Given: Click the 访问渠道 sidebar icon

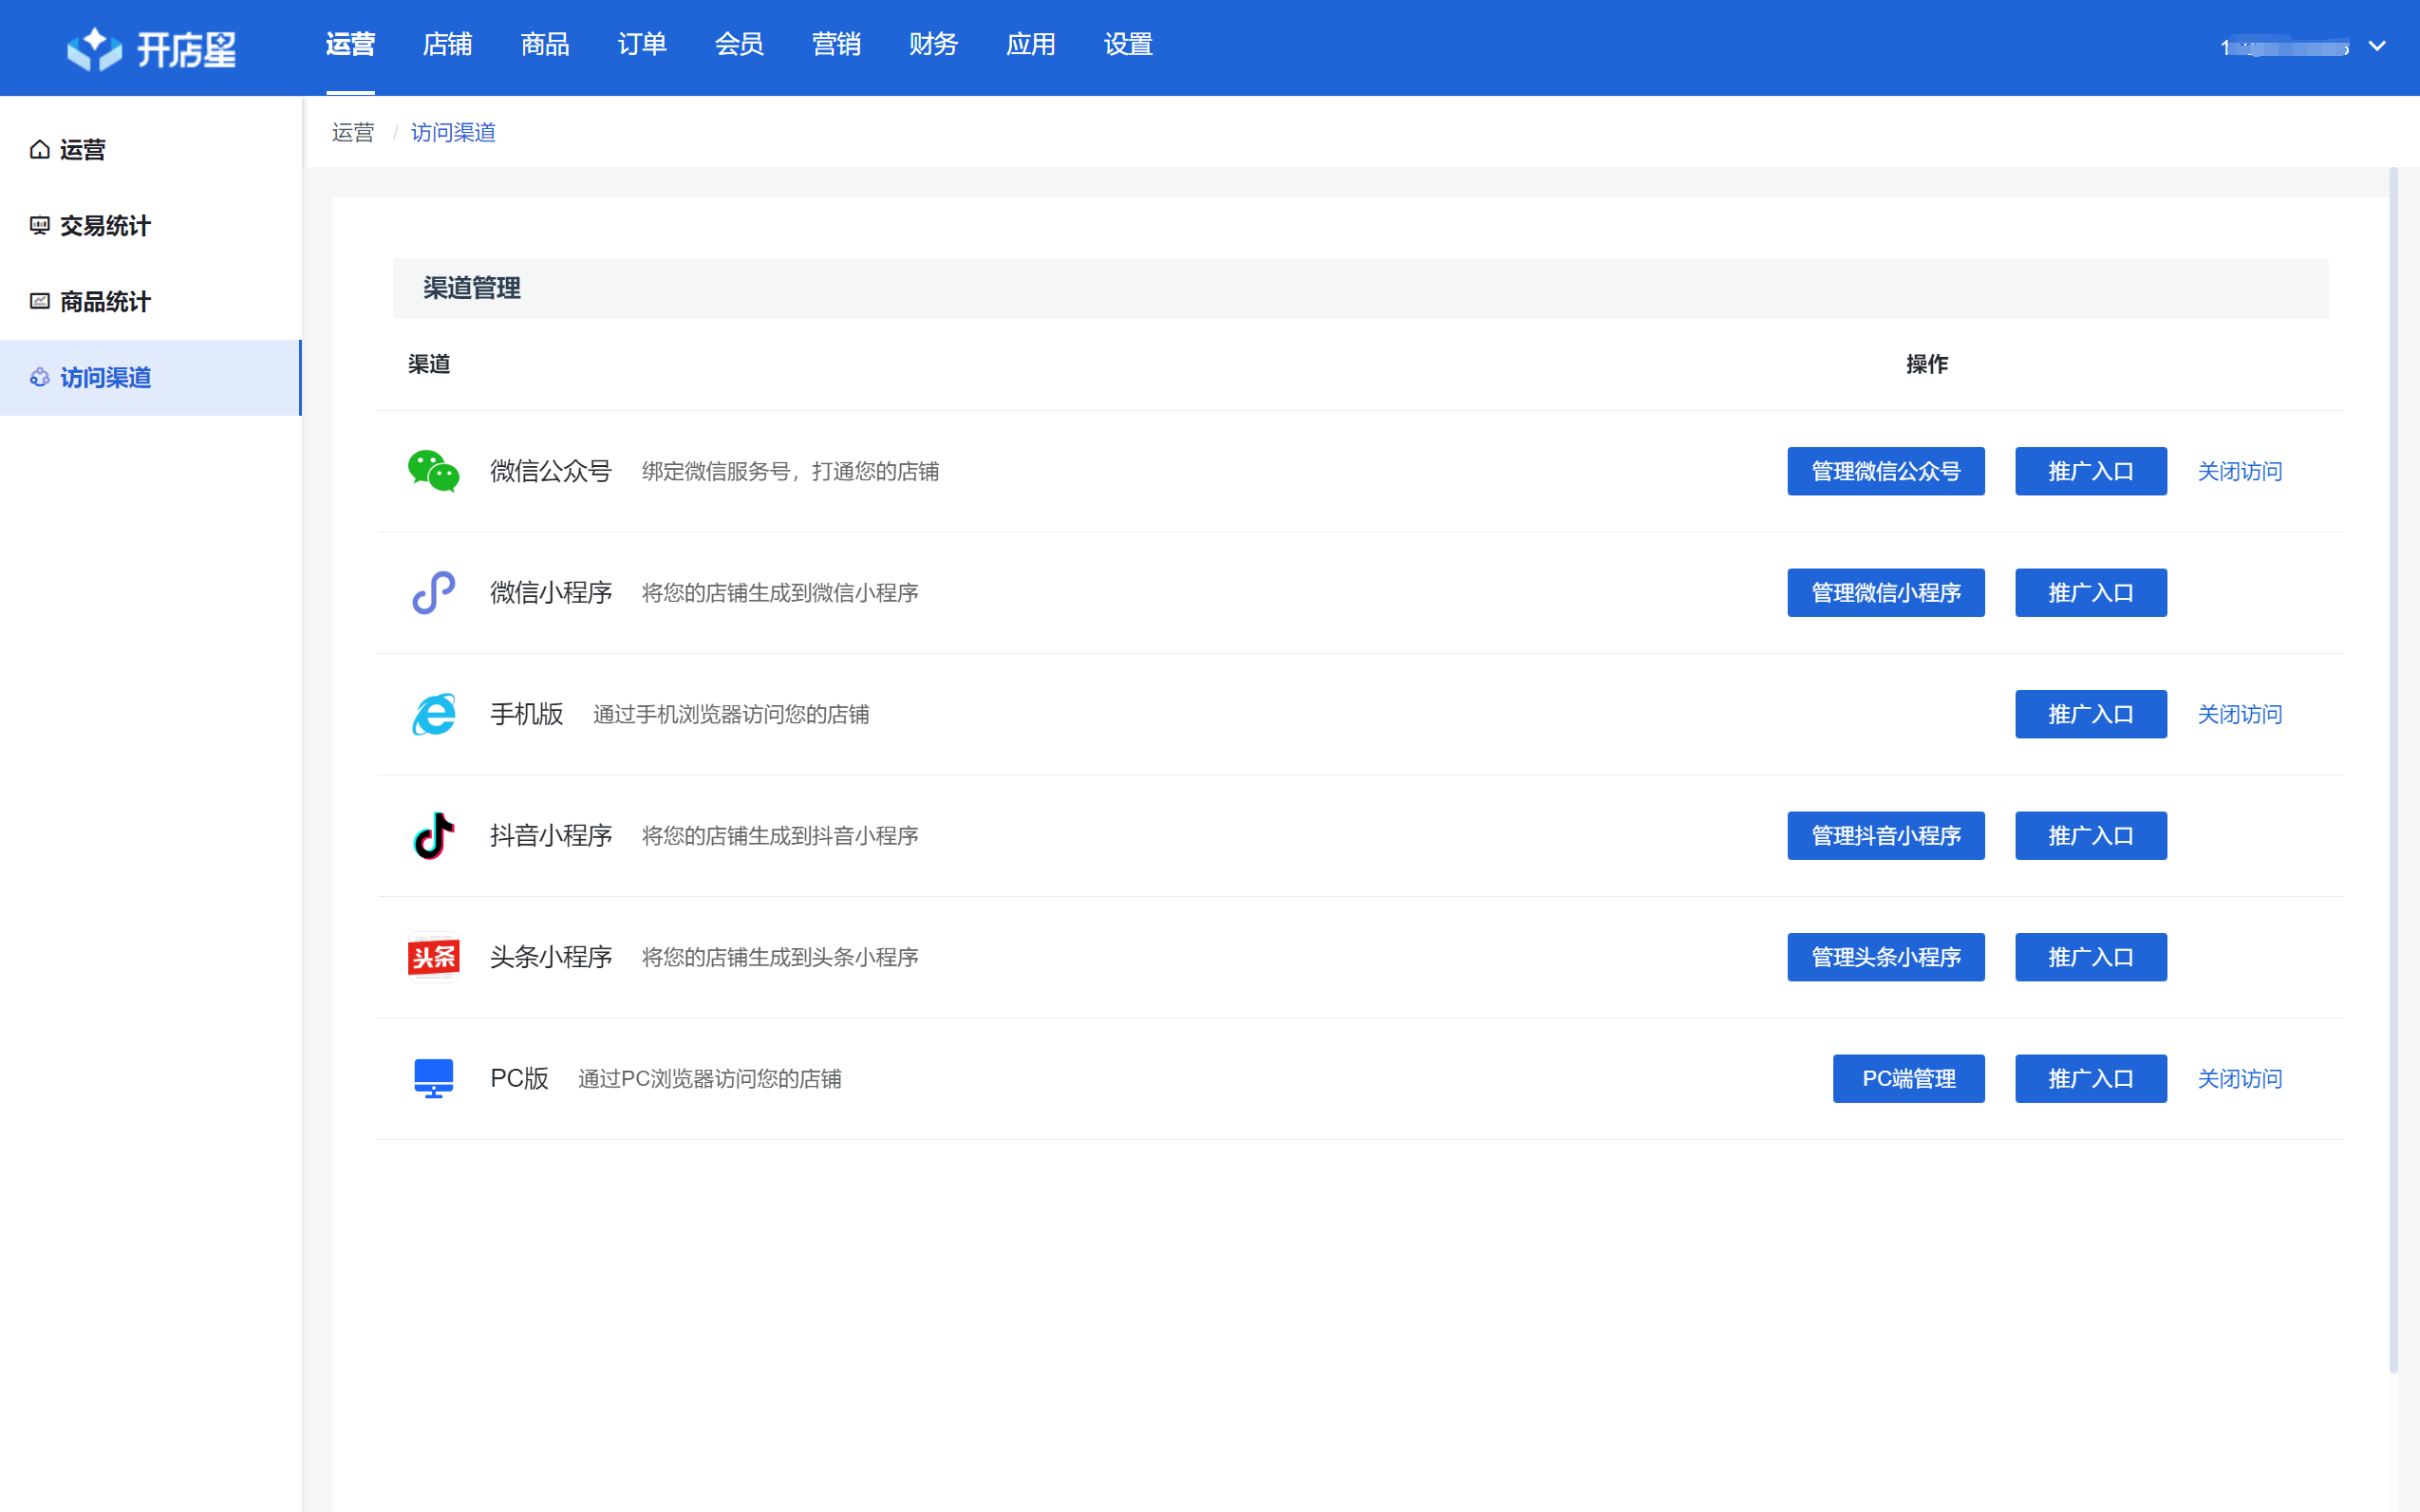Looking at the screenshot, I should pyautogui.click(x=40, y=377).
